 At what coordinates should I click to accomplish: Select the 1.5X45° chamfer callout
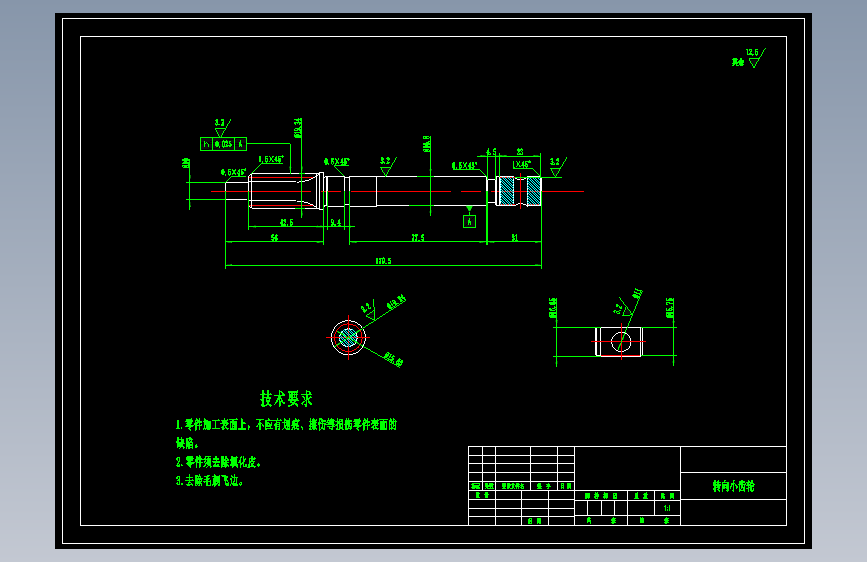pyautogui.click(x=271, y=159)
